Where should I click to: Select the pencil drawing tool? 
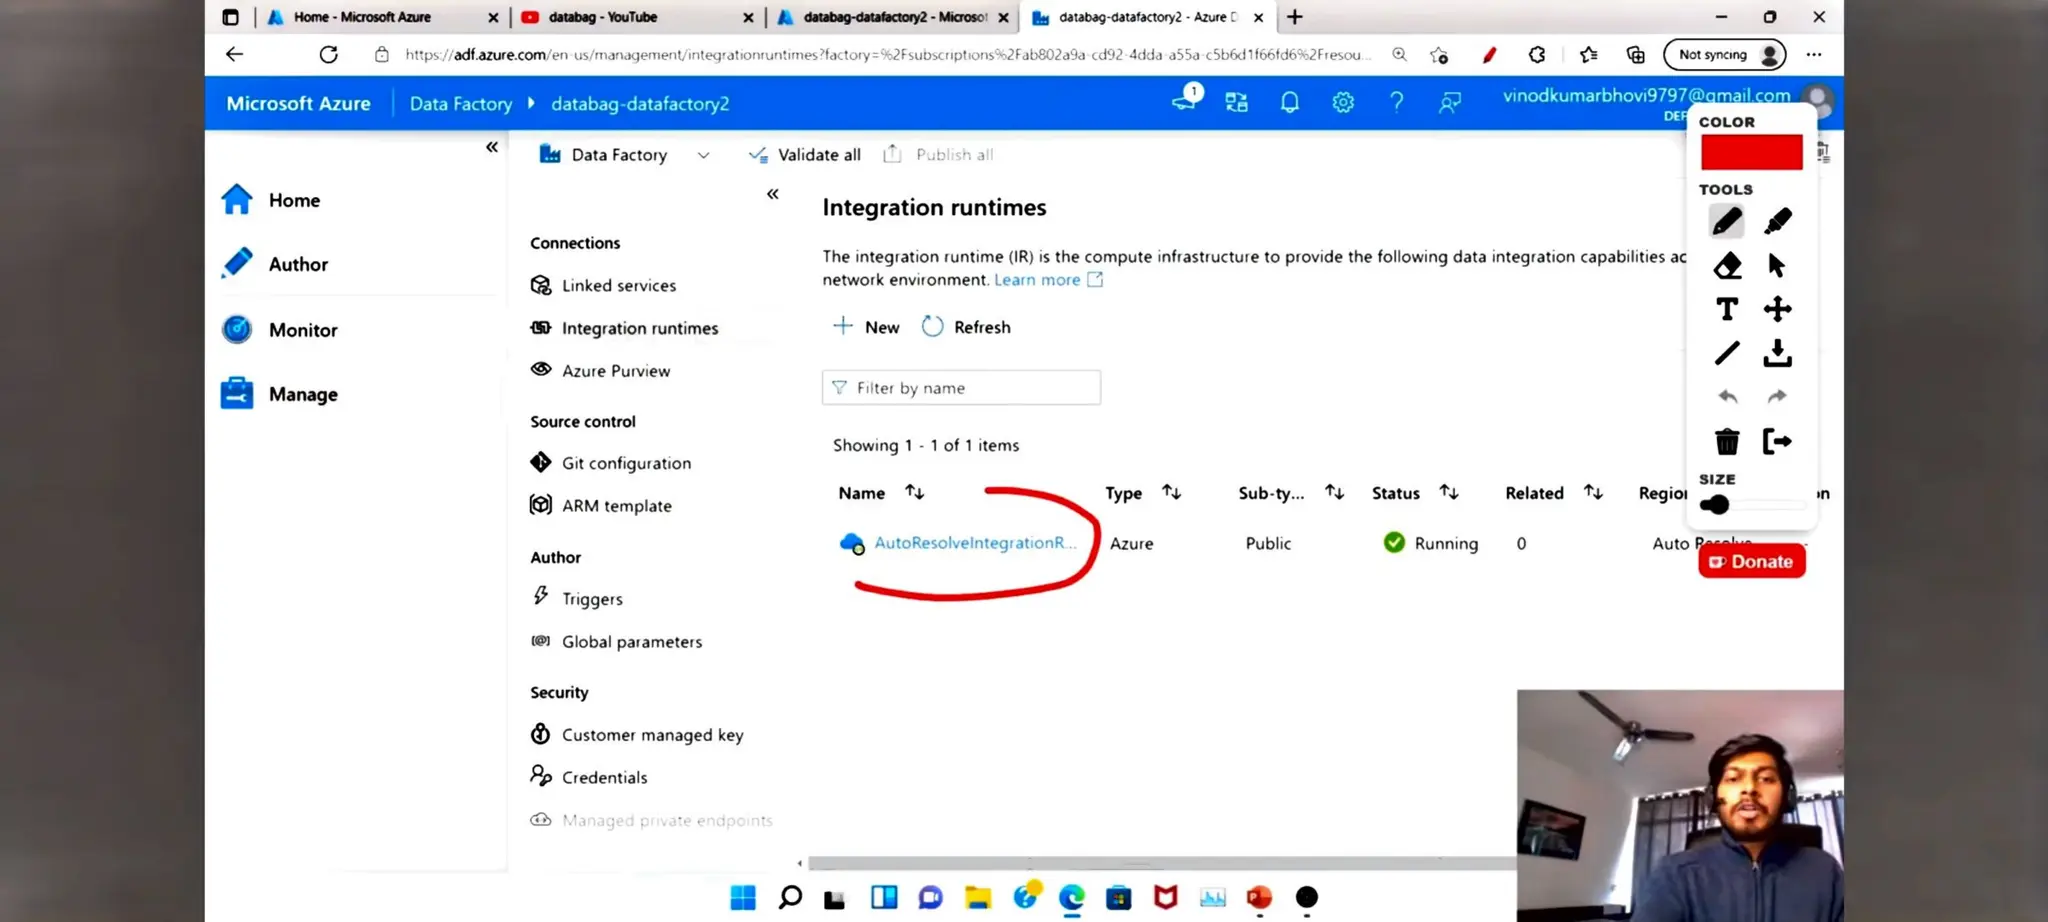click(x=1727, y=221)
